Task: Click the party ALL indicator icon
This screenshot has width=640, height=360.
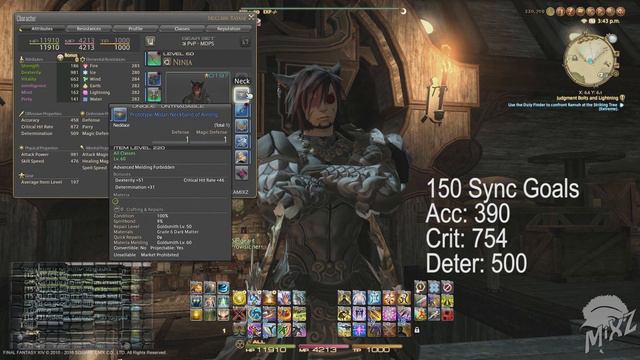Action: [240, 344]
